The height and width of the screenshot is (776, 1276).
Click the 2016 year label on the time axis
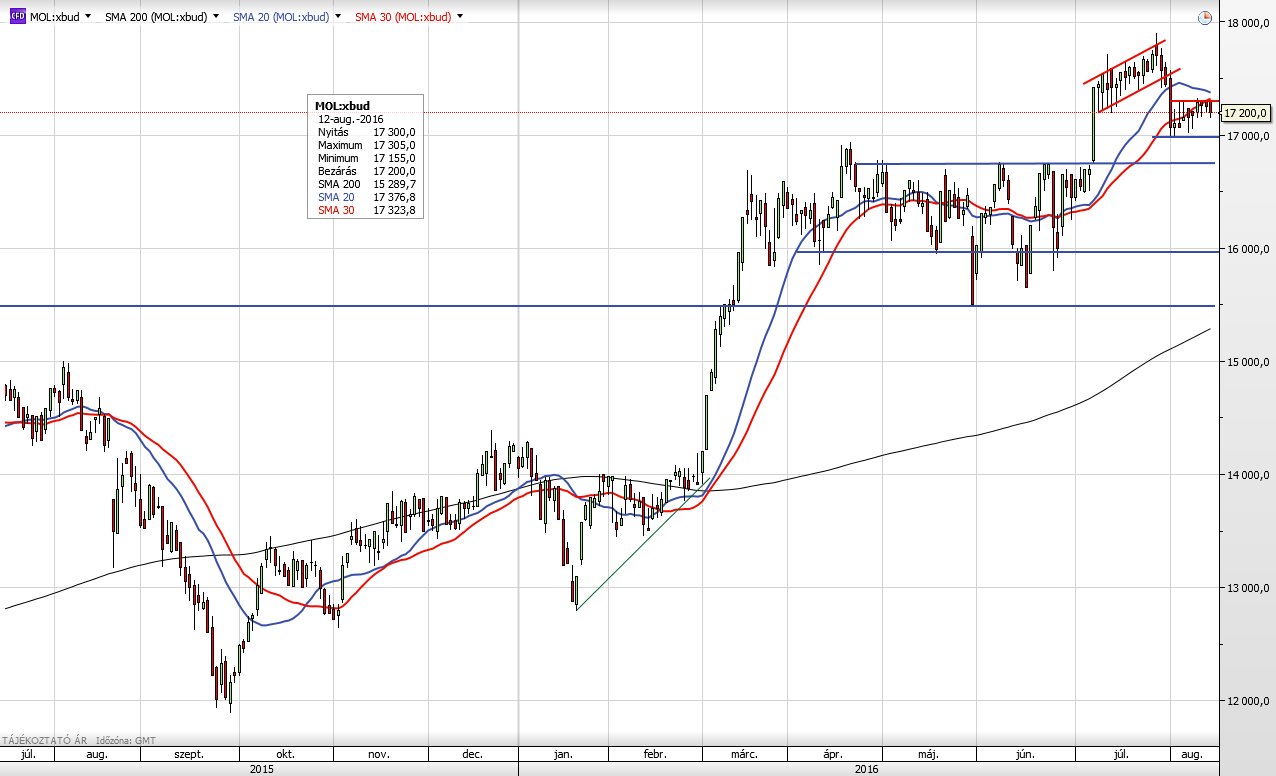[867, 769]
